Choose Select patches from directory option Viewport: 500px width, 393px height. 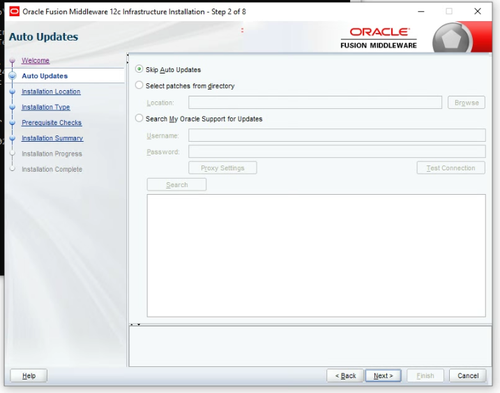[x=139, y=85]
